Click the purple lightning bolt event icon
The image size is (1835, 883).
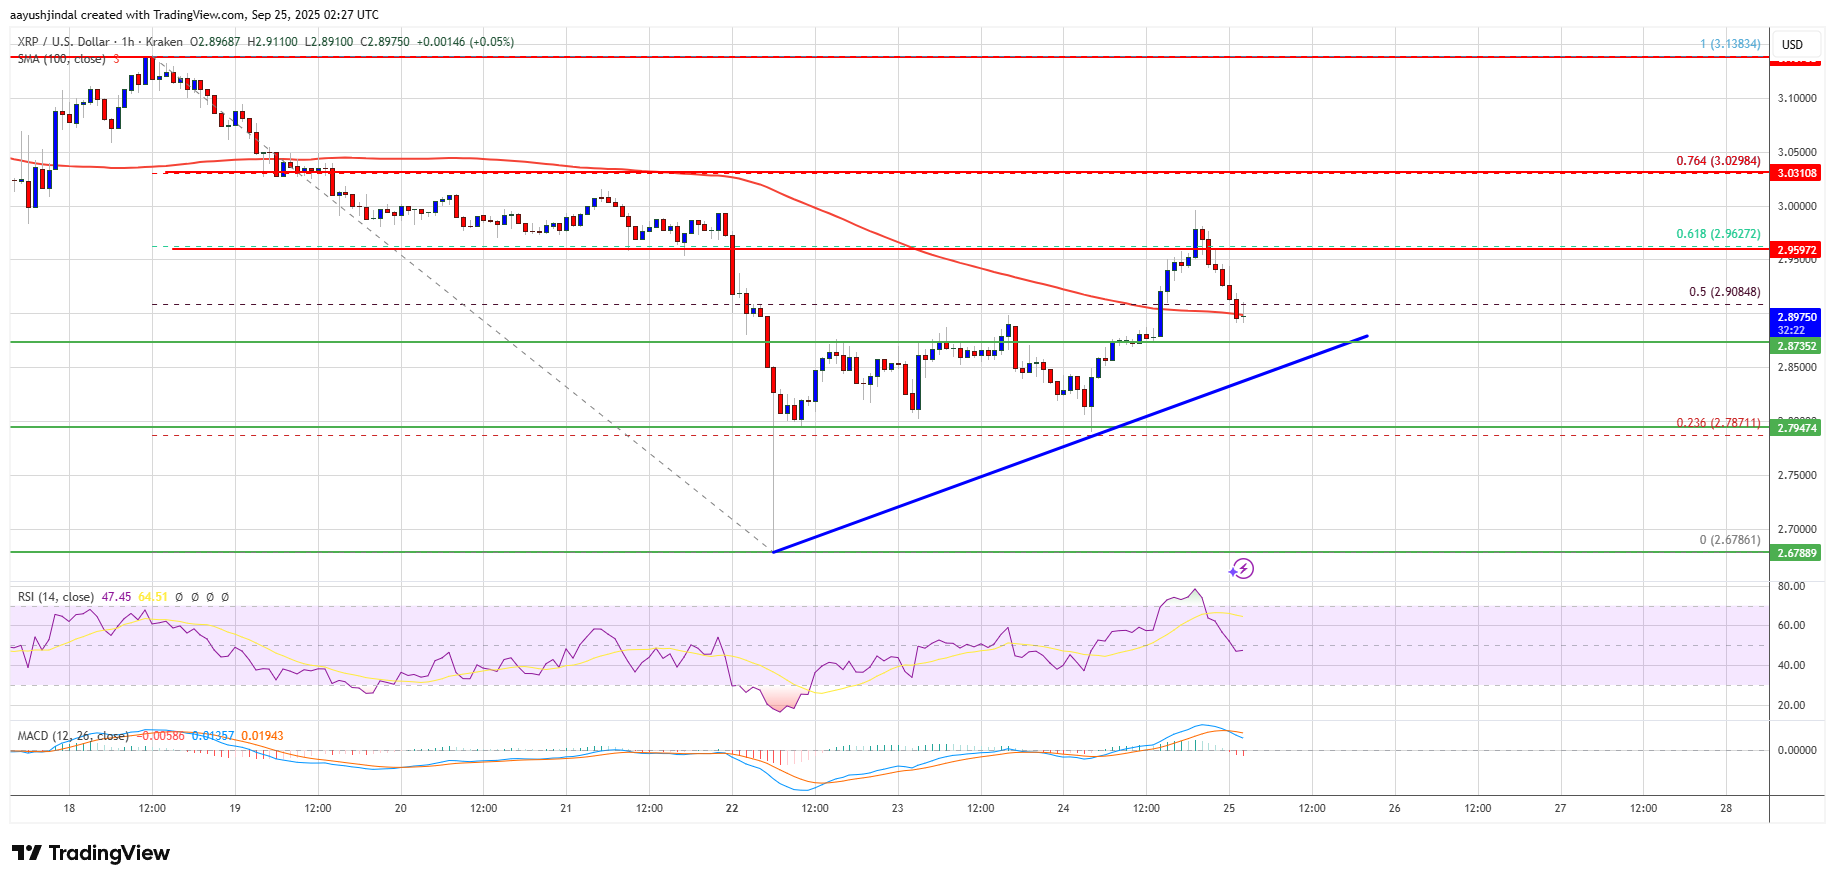point(1242,569)
